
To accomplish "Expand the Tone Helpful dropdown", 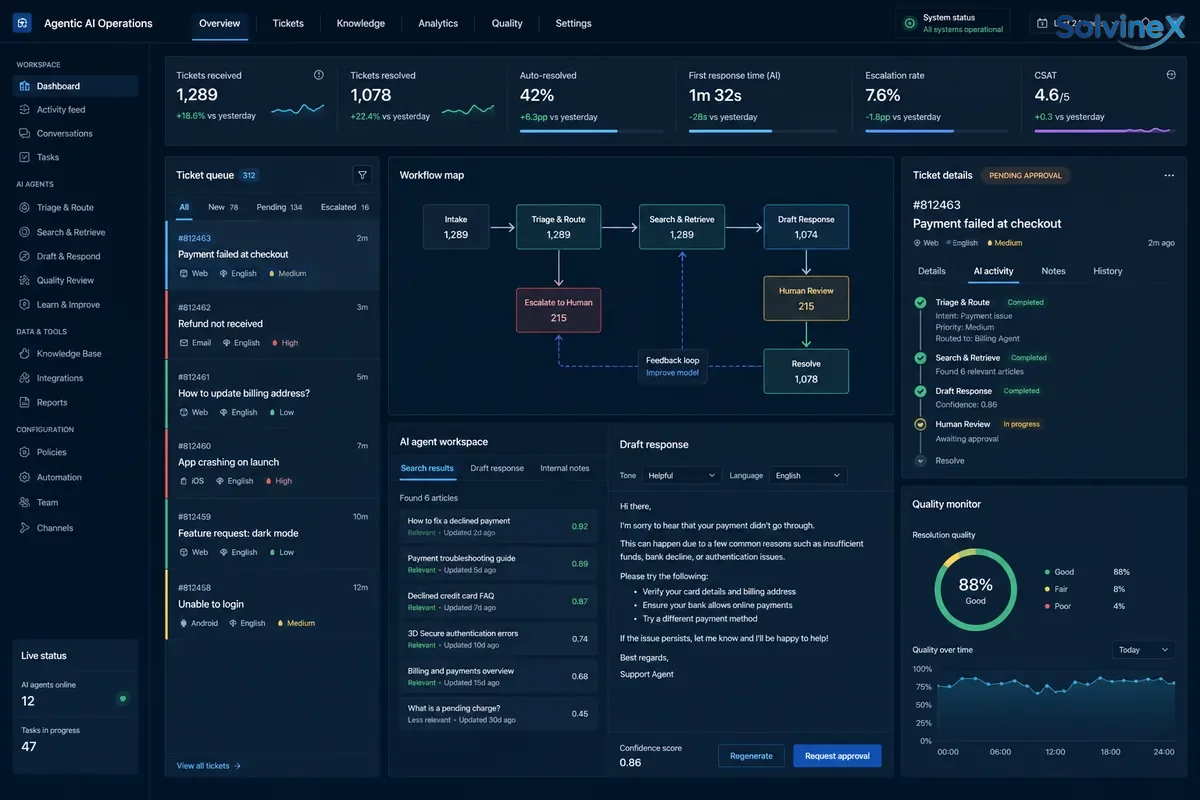I will (682, 476).
